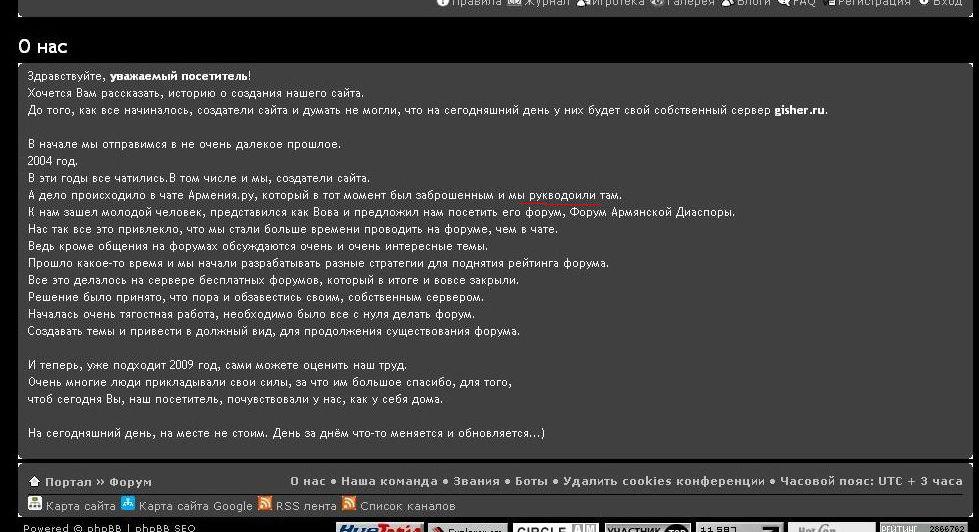Open the FAQ page
The image size is (979, 532).
[804, 3]
